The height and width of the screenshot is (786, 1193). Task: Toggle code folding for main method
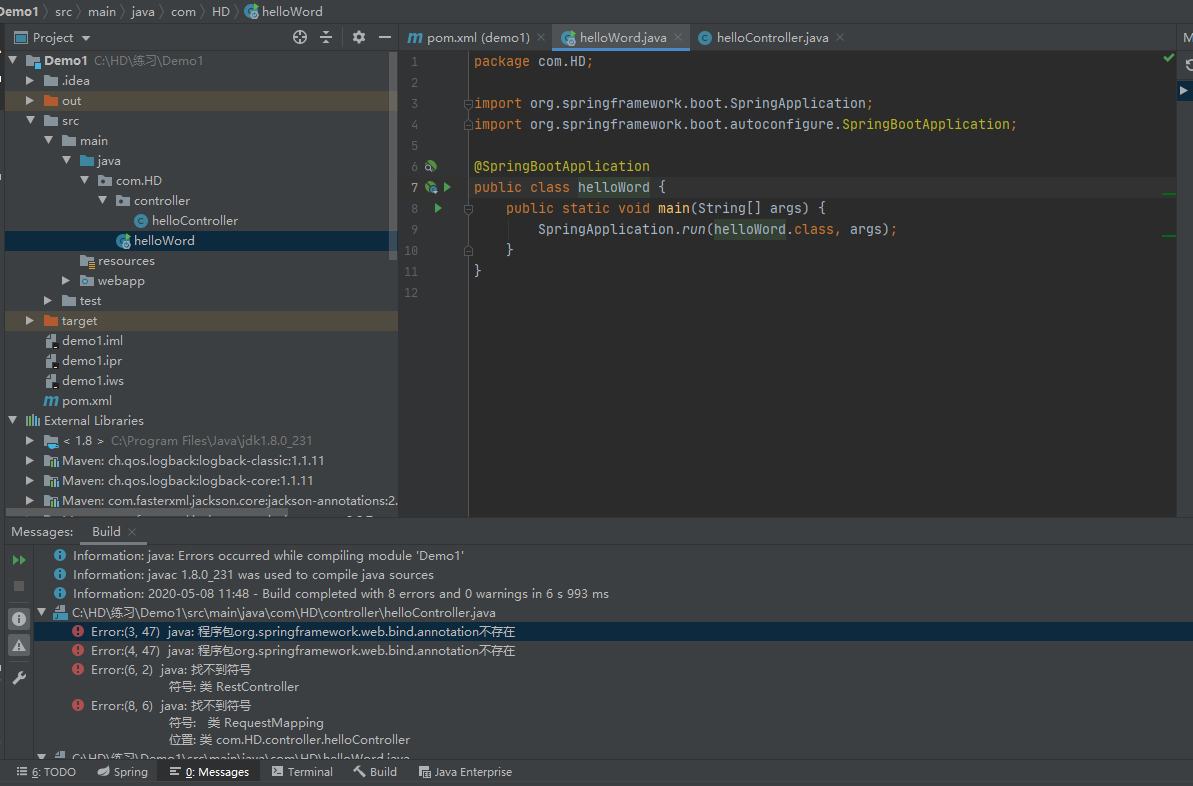coord(468,208)
